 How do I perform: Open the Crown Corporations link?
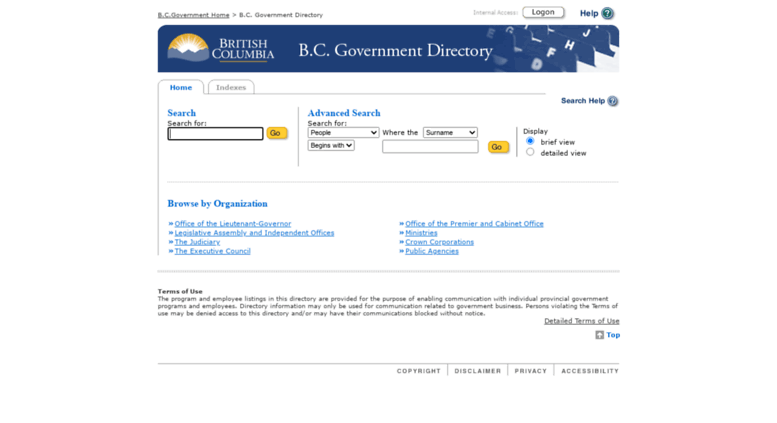click(x=440, y=242)
